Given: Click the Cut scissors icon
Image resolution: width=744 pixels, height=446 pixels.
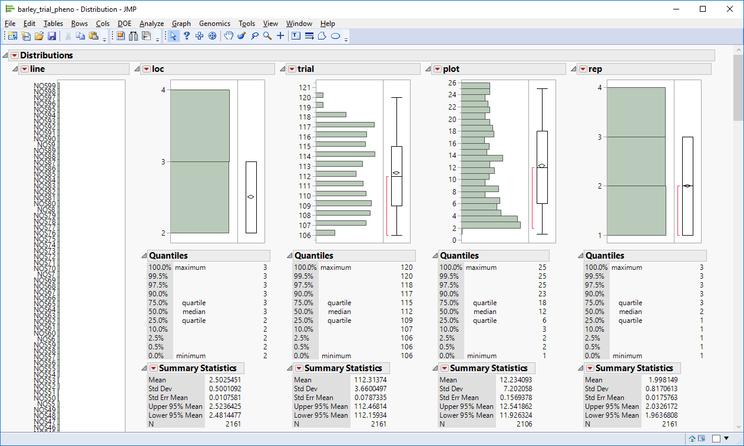Looking at the screenshot, I should (x=68, y=36).
